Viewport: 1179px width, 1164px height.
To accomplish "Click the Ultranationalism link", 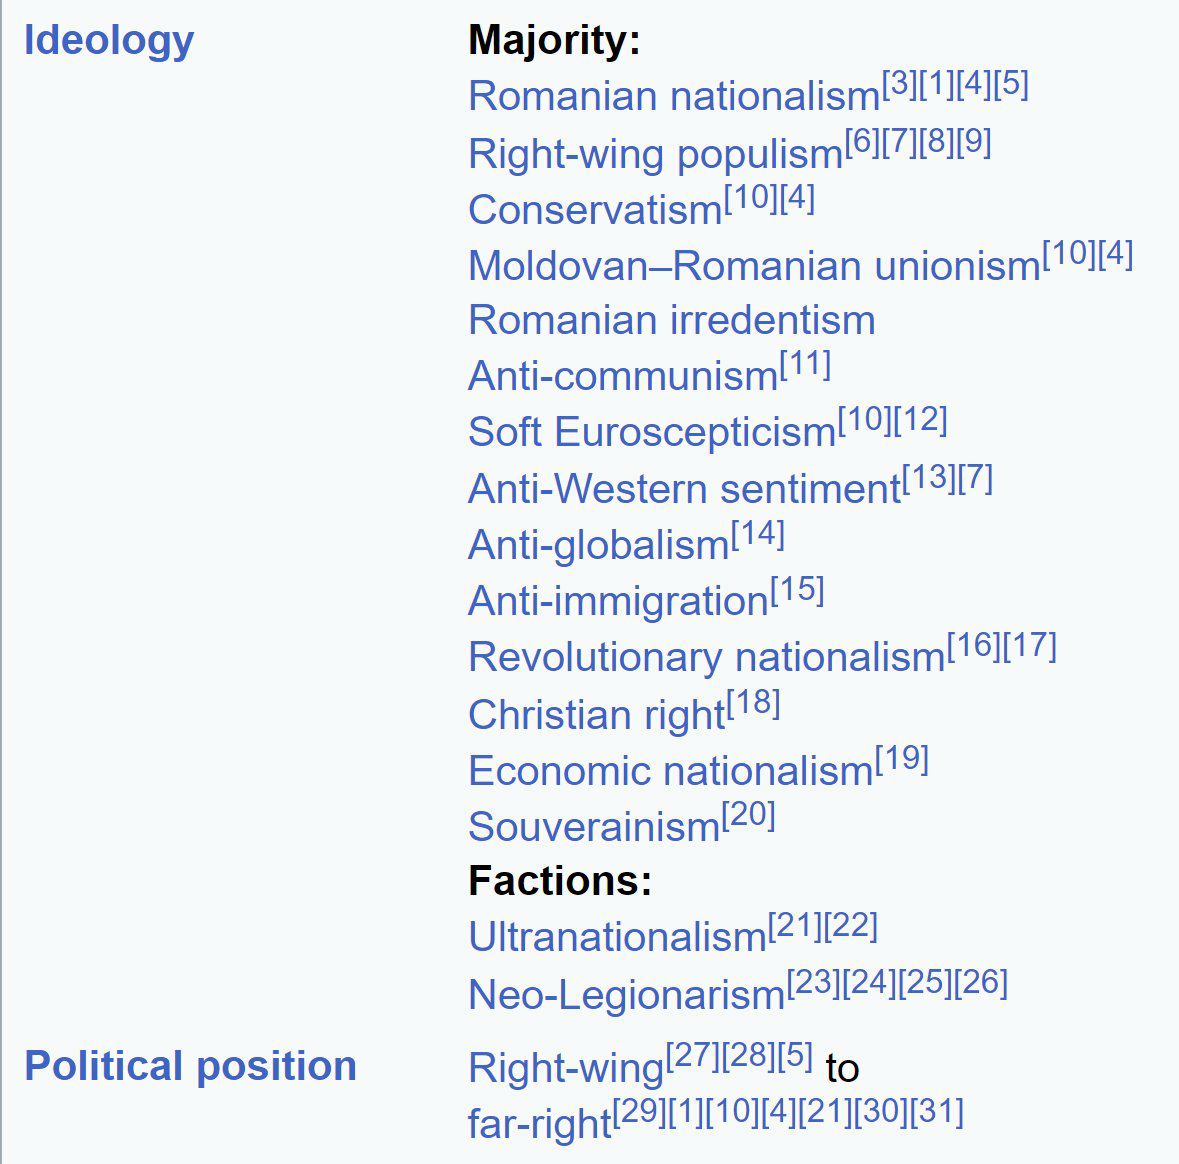I will click(x=617, y=938).
